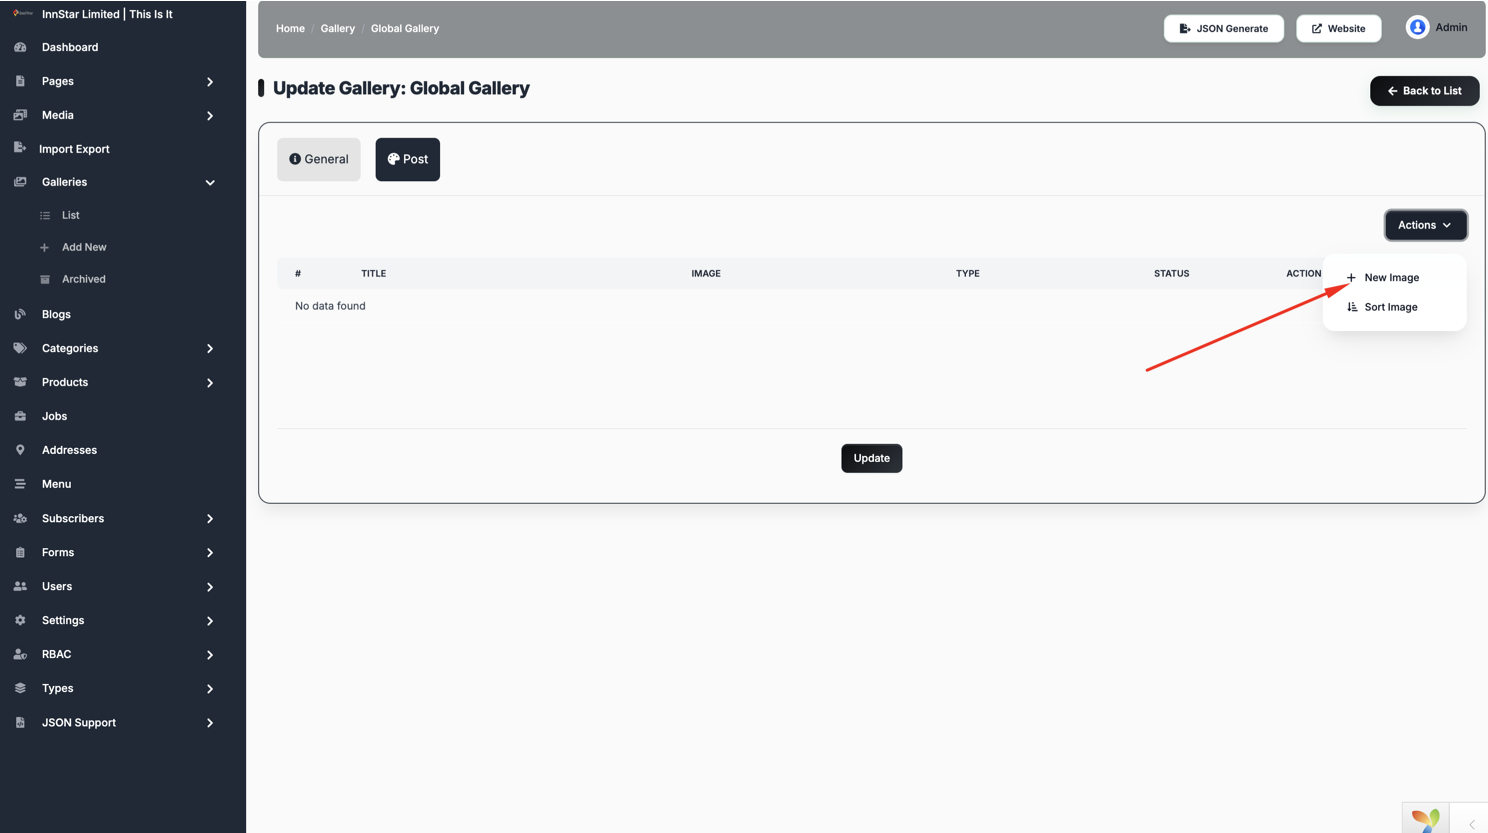Screen dimensions: 1488x833
Task: Click the InnStar logo icon
Action: pos(22,14)
